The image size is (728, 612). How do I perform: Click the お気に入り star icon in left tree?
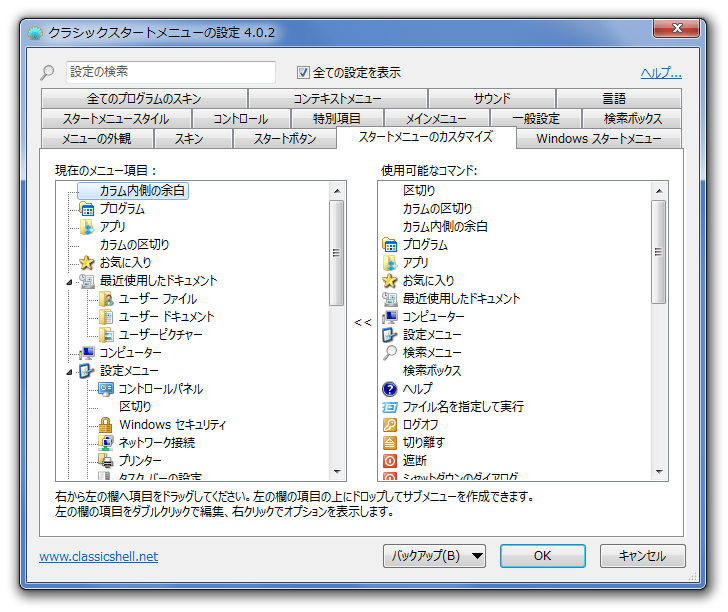click(x=86, y=263)
